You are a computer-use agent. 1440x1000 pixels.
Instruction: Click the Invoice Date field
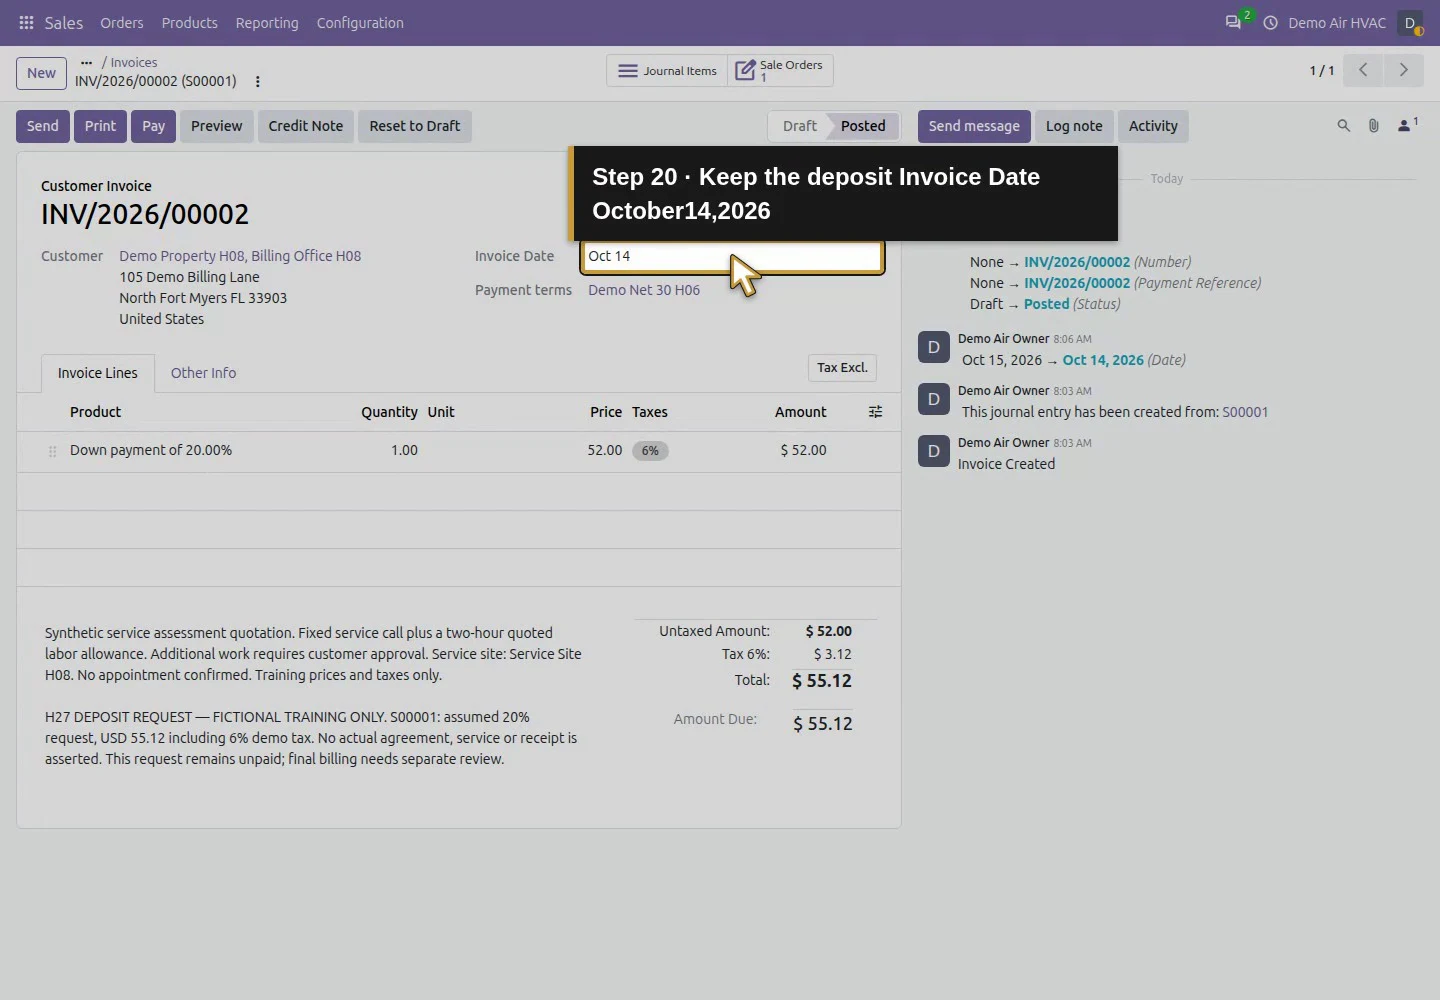[732, 256]
